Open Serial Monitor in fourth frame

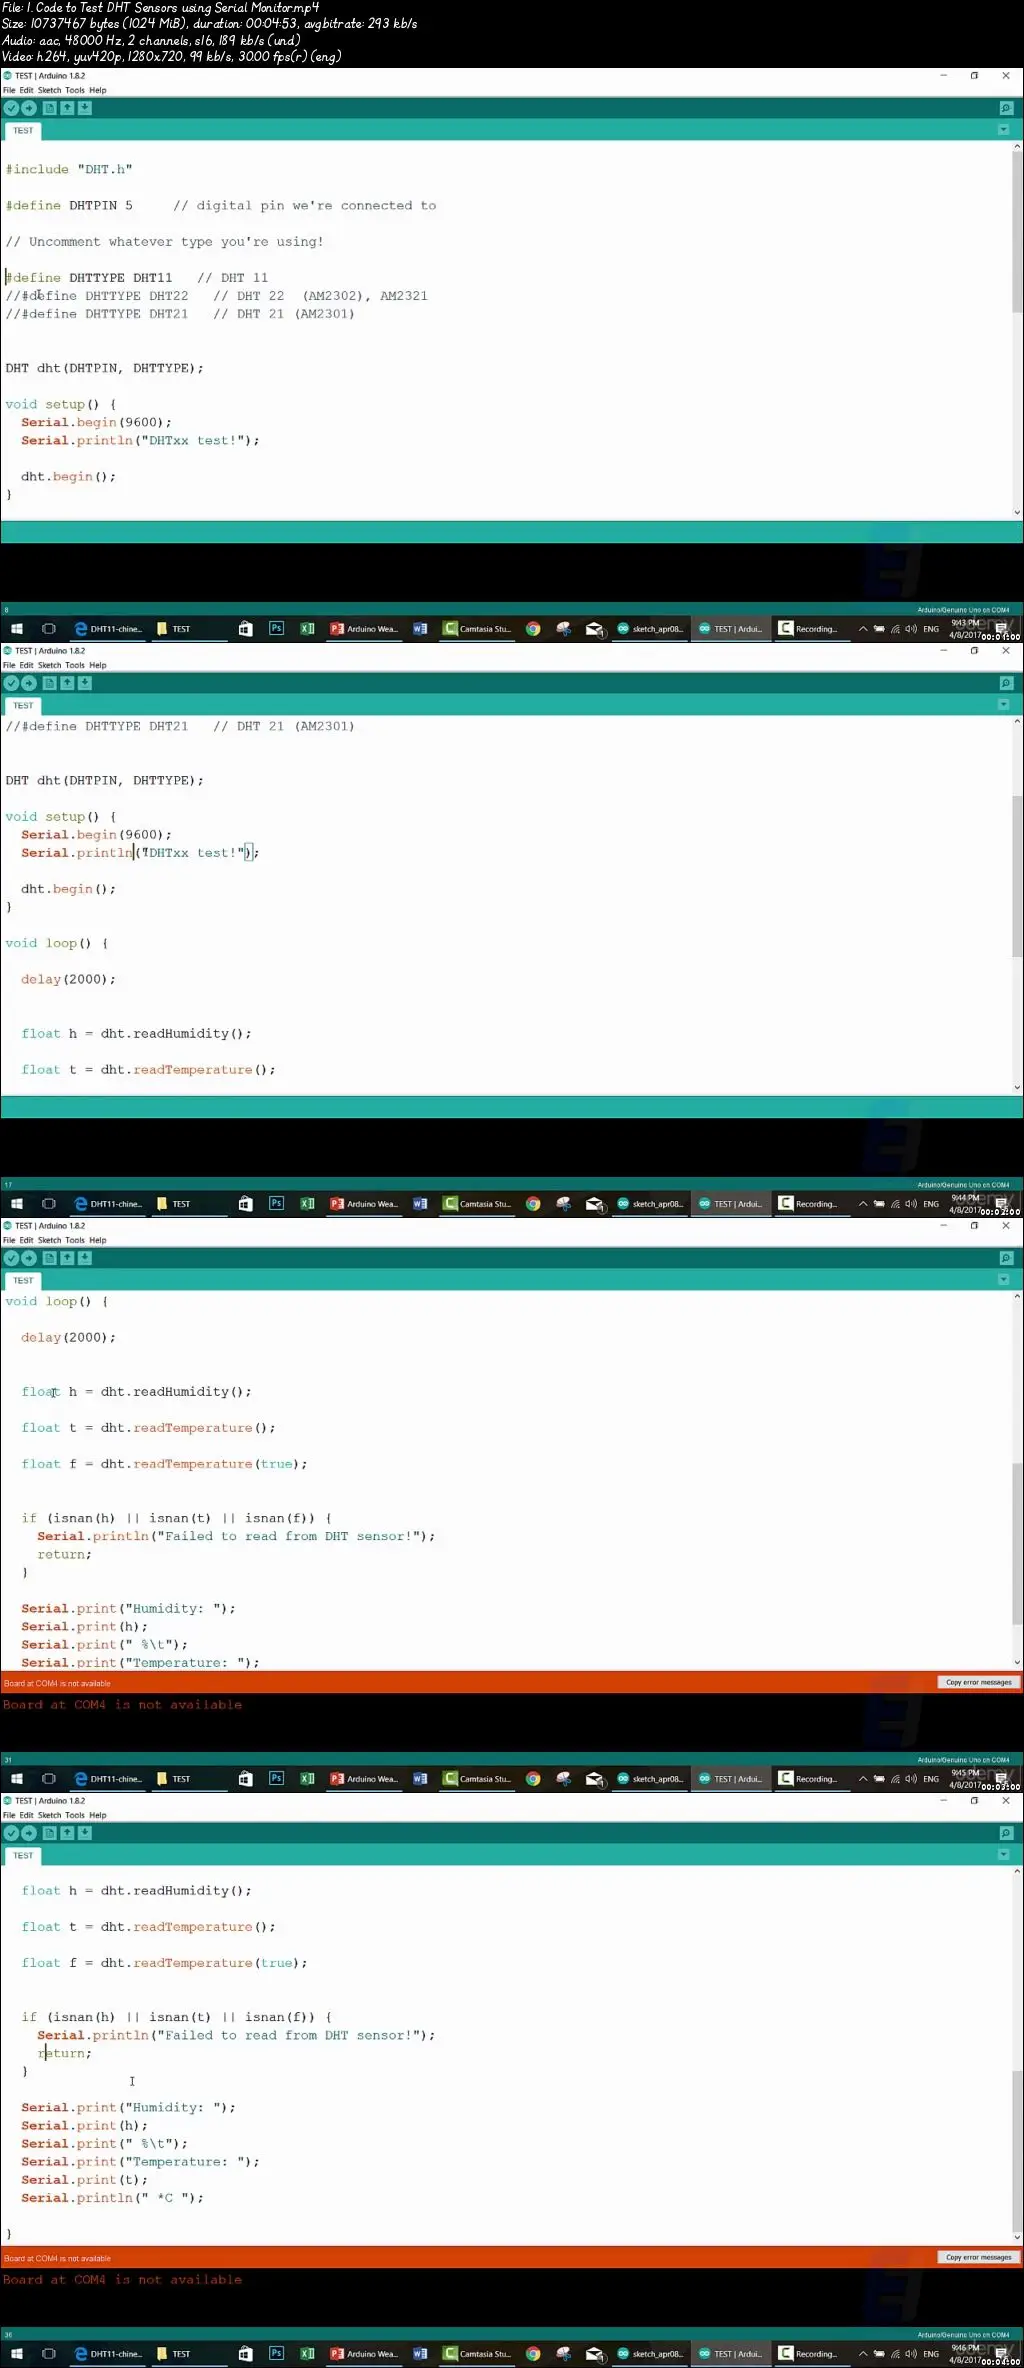pos(1006,1833)
